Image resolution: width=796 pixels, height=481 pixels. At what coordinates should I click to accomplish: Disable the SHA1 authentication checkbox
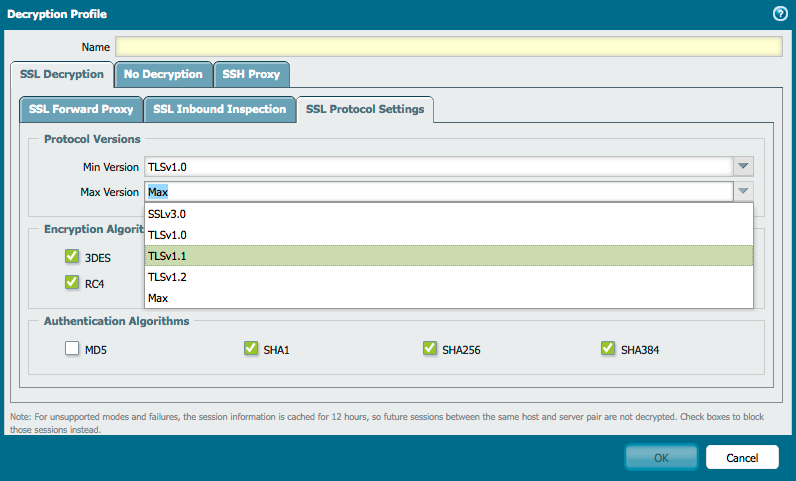click(x=251, y=348)
